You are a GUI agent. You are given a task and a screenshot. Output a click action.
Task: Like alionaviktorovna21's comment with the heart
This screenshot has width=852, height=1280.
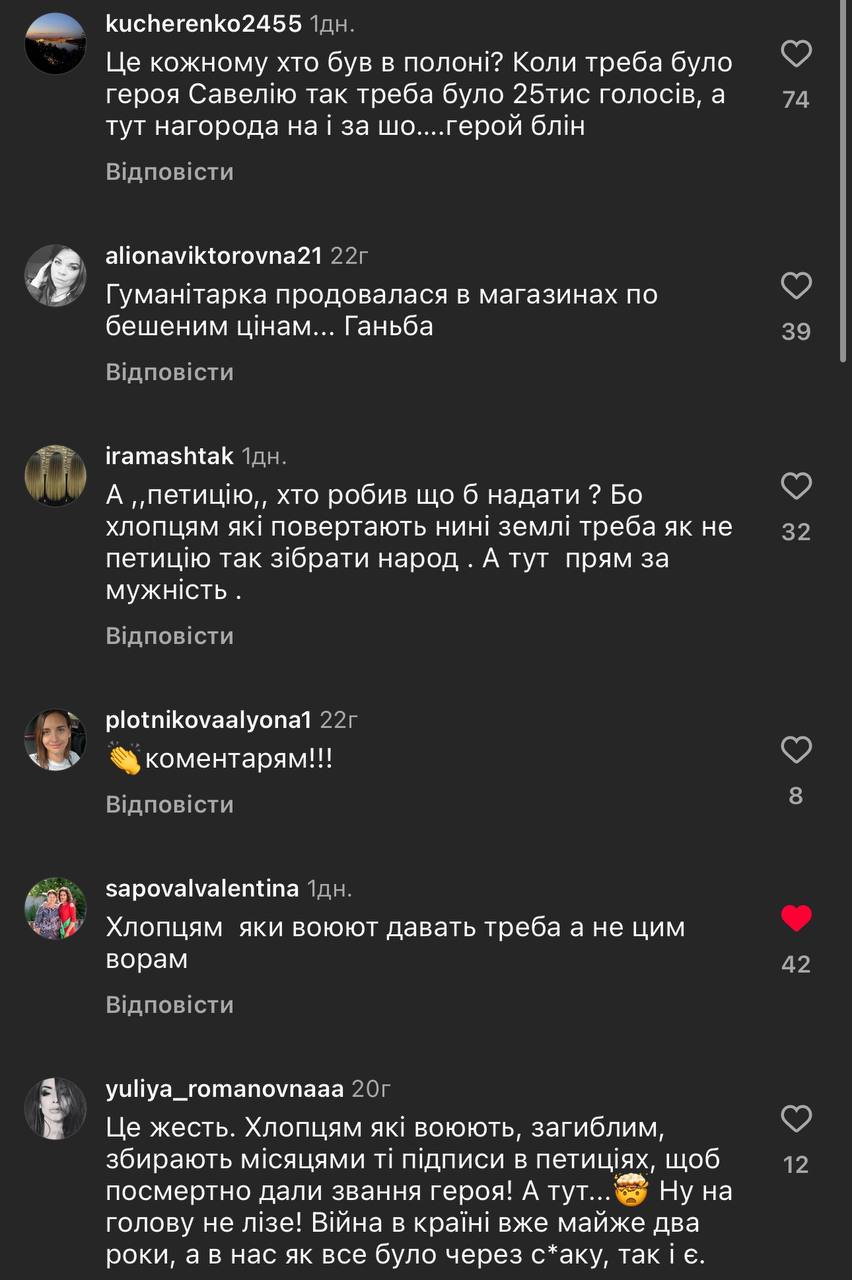pos(796,287)
